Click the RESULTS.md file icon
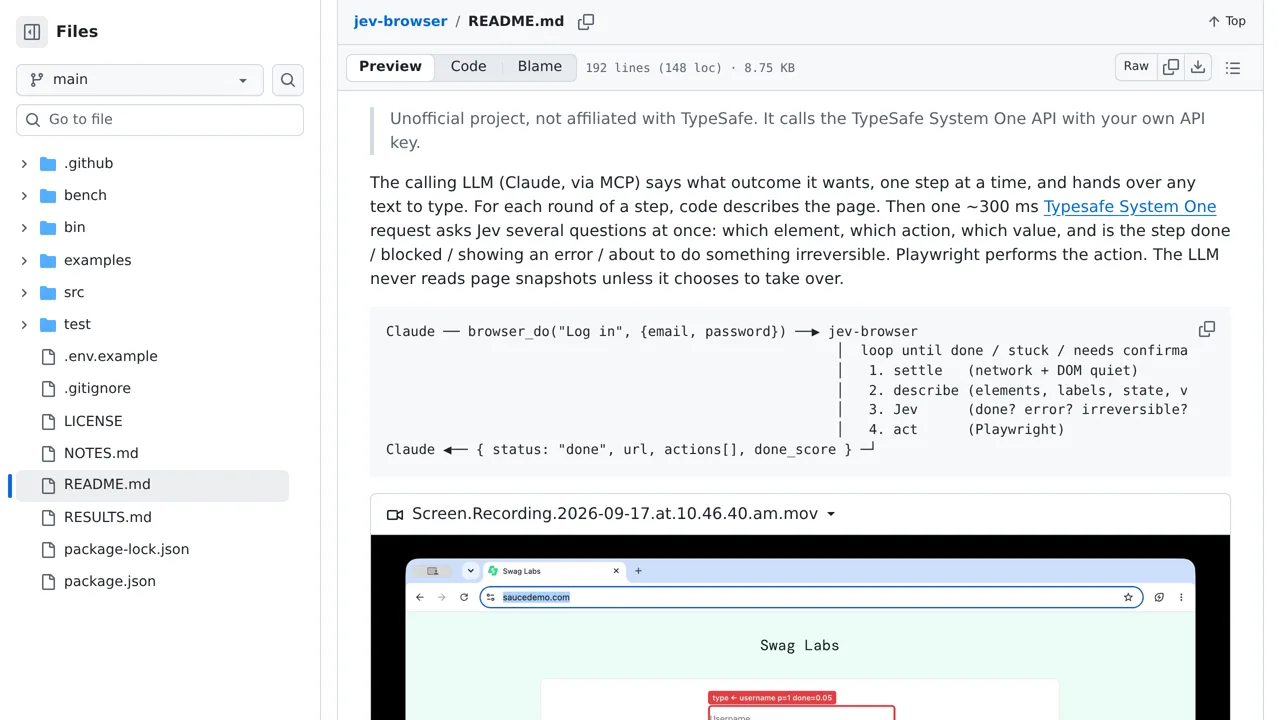Image resolution: width=1280 pixels, height=720 pixels. pyautogui.click(x=48, y=517)
